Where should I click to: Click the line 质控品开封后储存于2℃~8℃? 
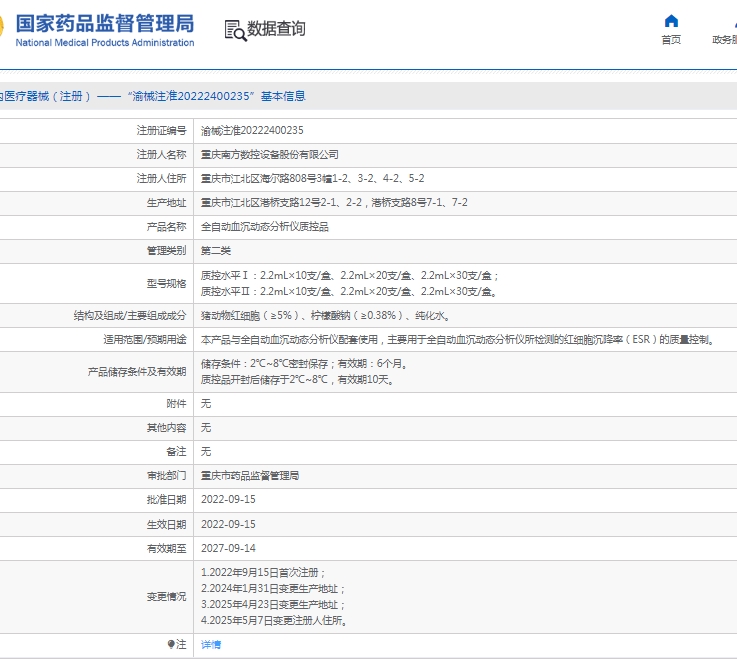(x=297, y=379)
